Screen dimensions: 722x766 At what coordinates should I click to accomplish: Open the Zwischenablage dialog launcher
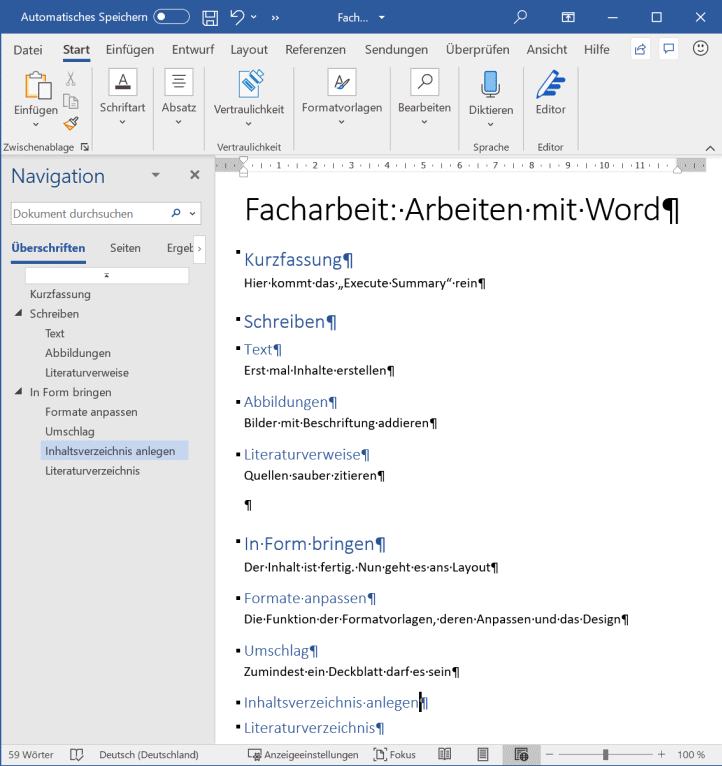click(x=85, y=147)
